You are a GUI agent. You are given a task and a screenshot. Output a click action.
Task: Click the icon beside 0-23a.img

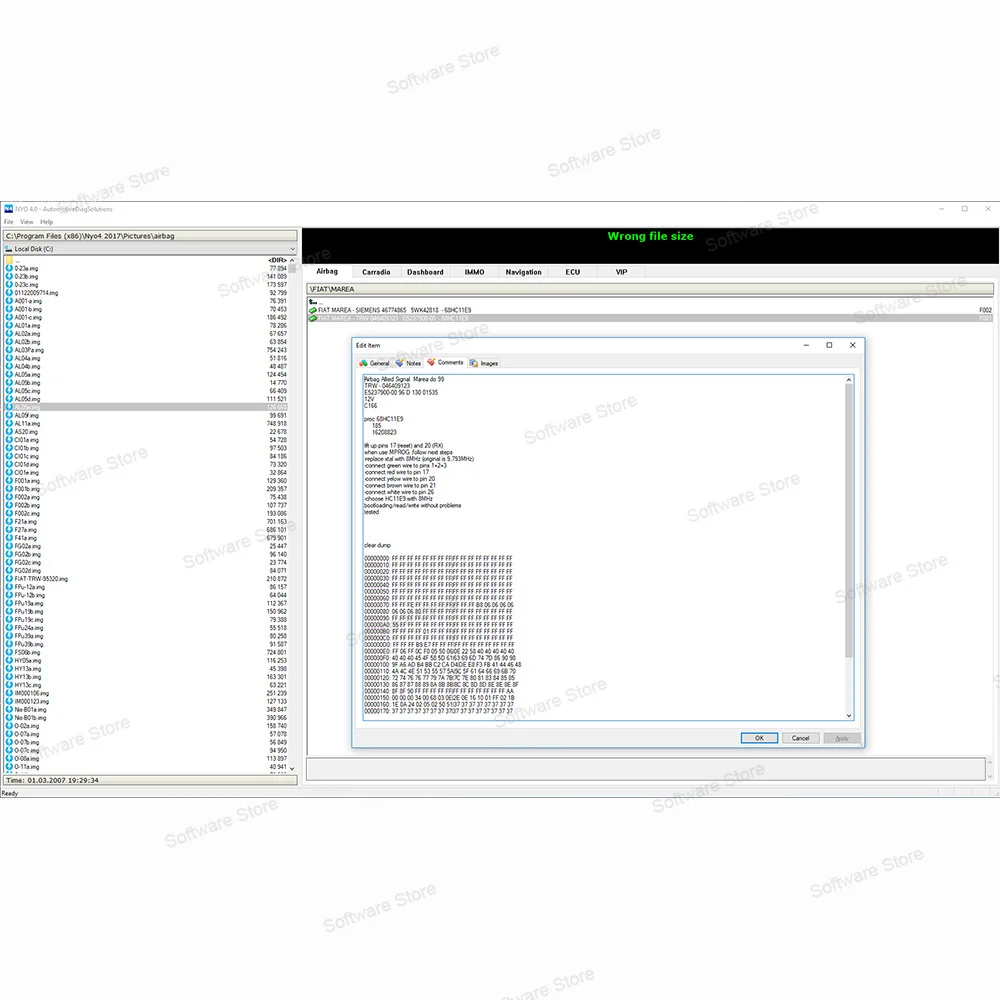pyautogui.click(x=9, y=268)
